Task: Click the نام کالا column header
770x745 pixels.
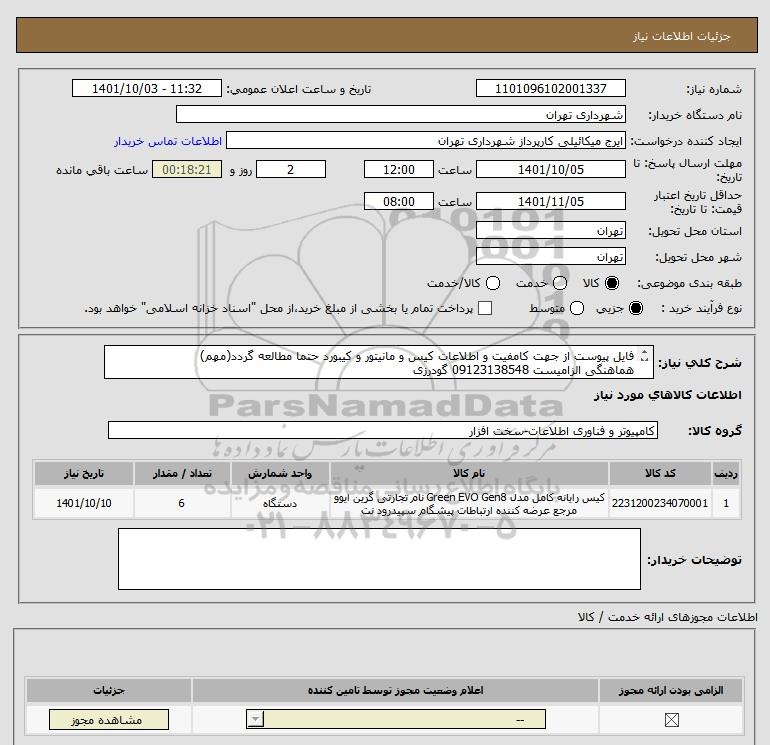Action: [x=469, y=473]
